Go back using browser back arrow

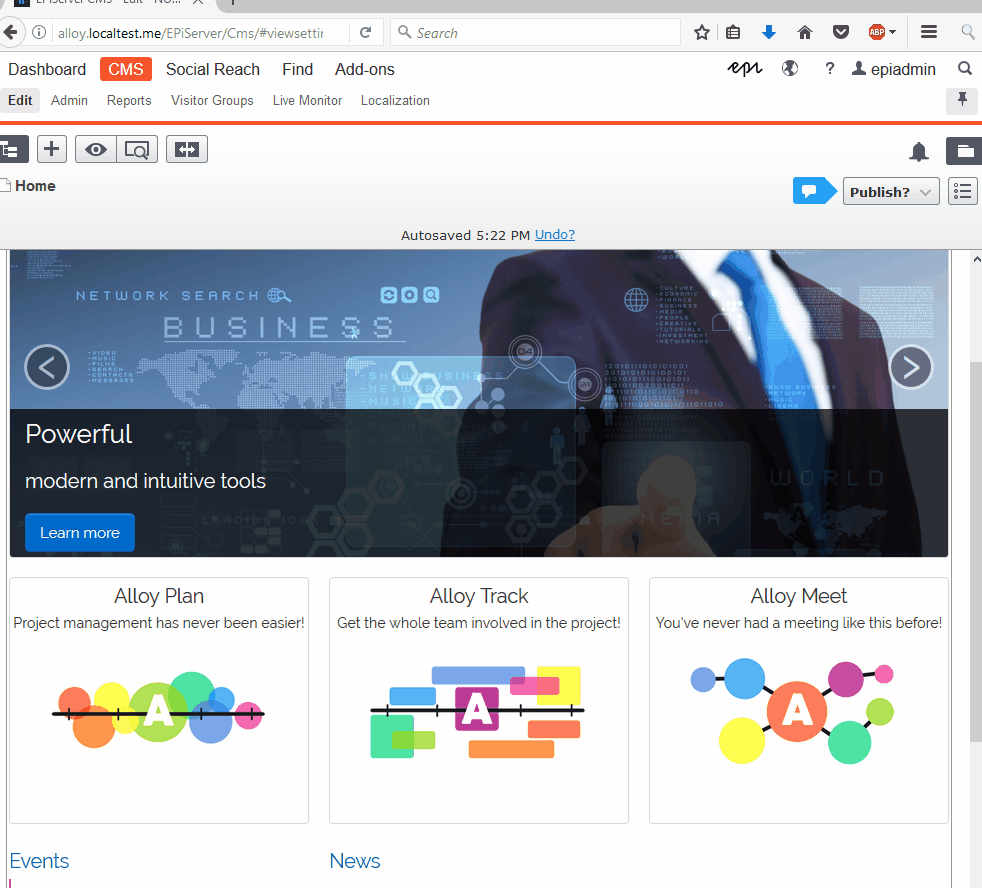coord(10,33)
